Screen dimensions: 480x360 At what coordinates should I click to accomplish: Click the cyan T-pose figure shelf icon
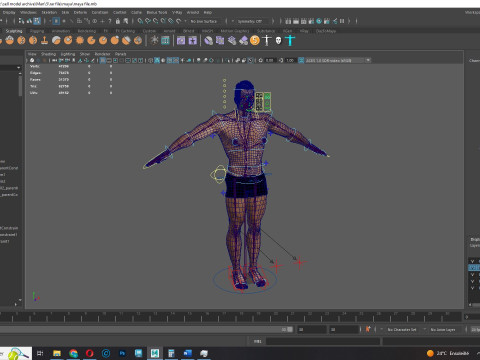point(290,41)
